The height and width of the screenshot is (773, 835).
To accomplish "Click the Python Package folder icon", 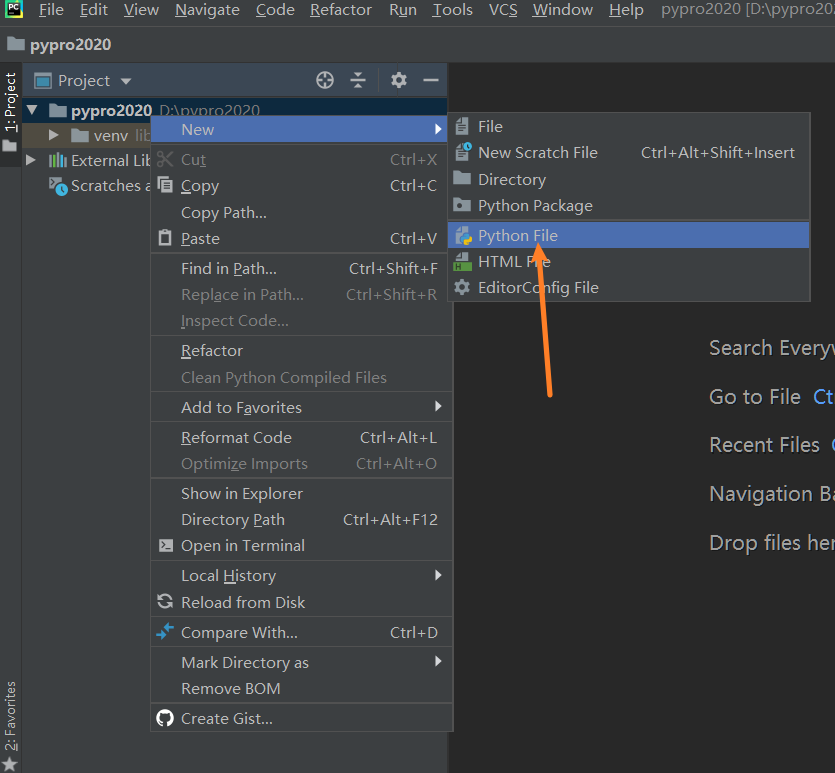I will tap(462, 205).
